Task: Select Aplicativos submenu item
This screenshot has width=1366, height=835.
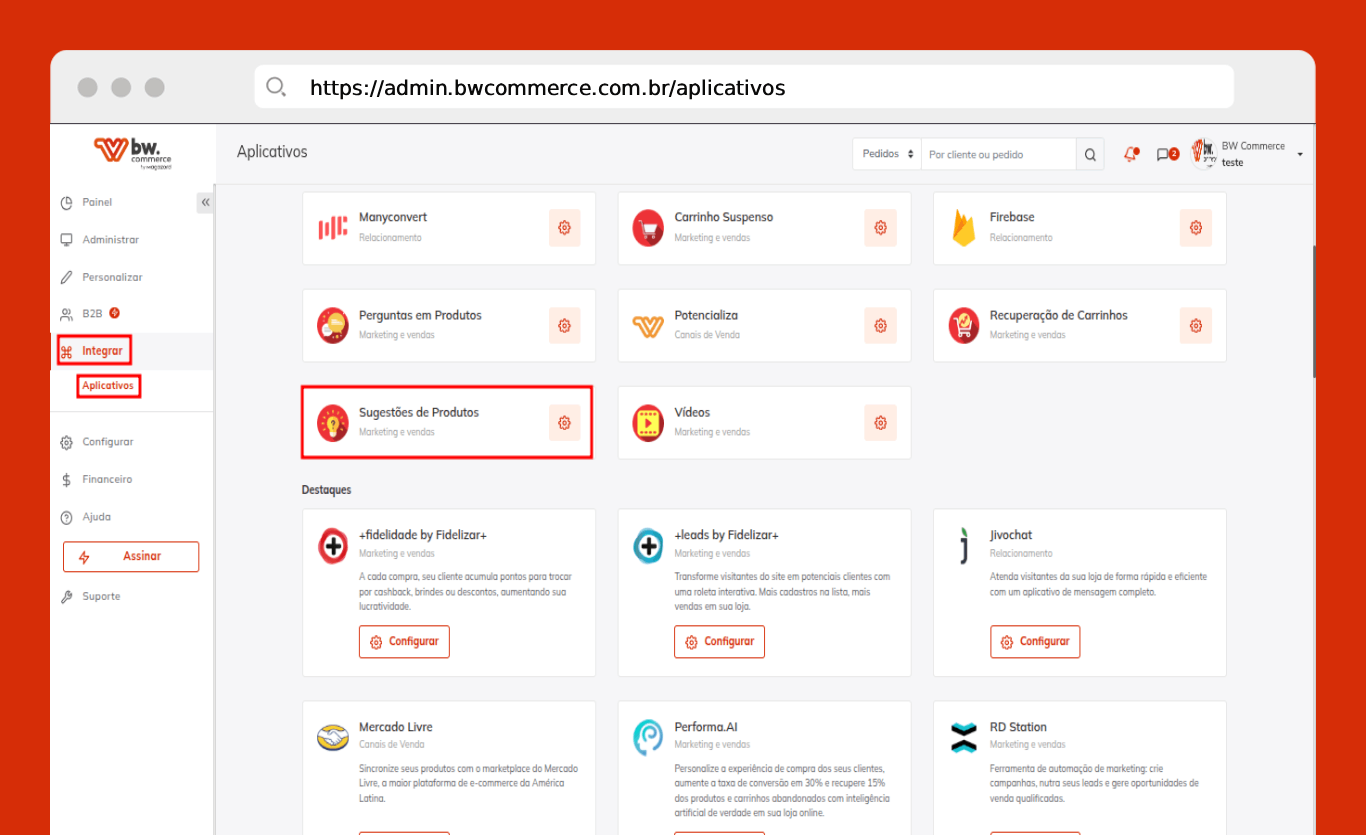Action: [x=108, y=385]
